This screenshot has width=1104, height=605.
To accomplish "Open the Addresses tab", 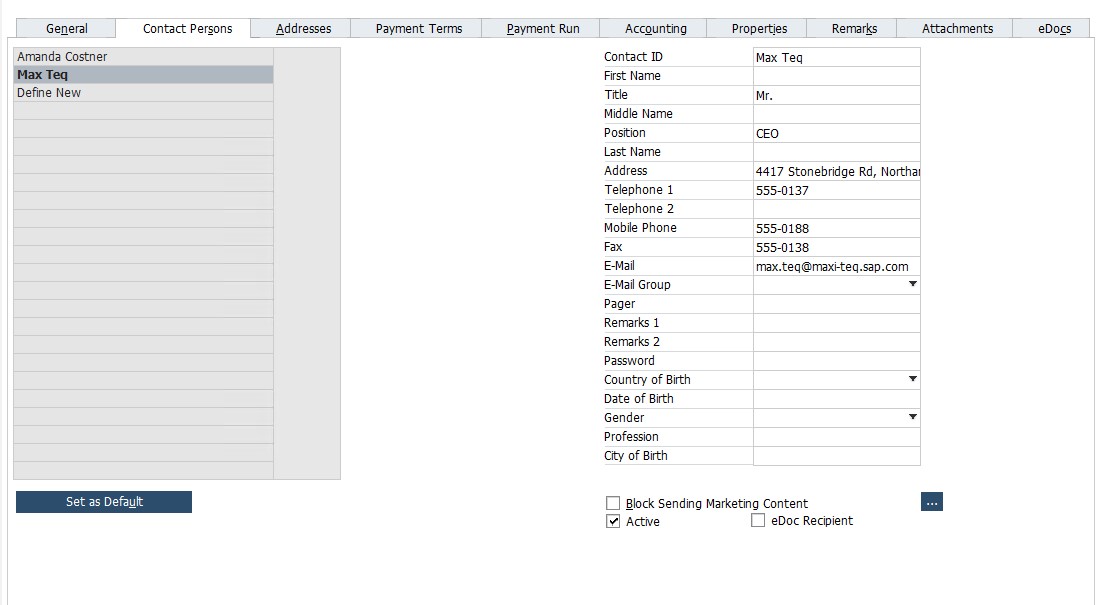I will (303, 29).
